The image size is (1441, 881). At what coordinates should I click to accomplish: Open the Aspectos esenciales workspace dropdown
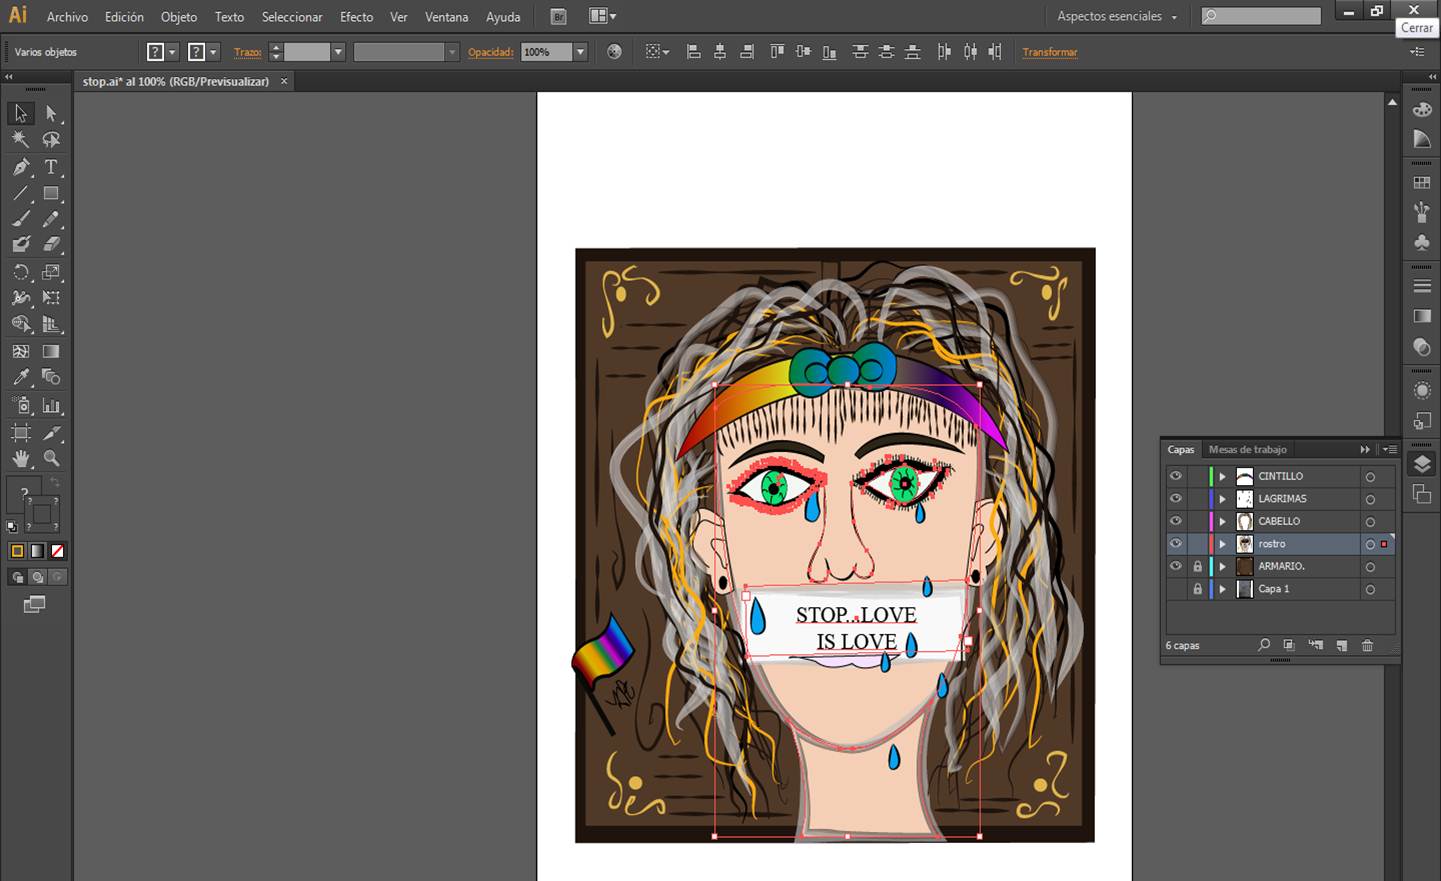[x=1117, y=16]
